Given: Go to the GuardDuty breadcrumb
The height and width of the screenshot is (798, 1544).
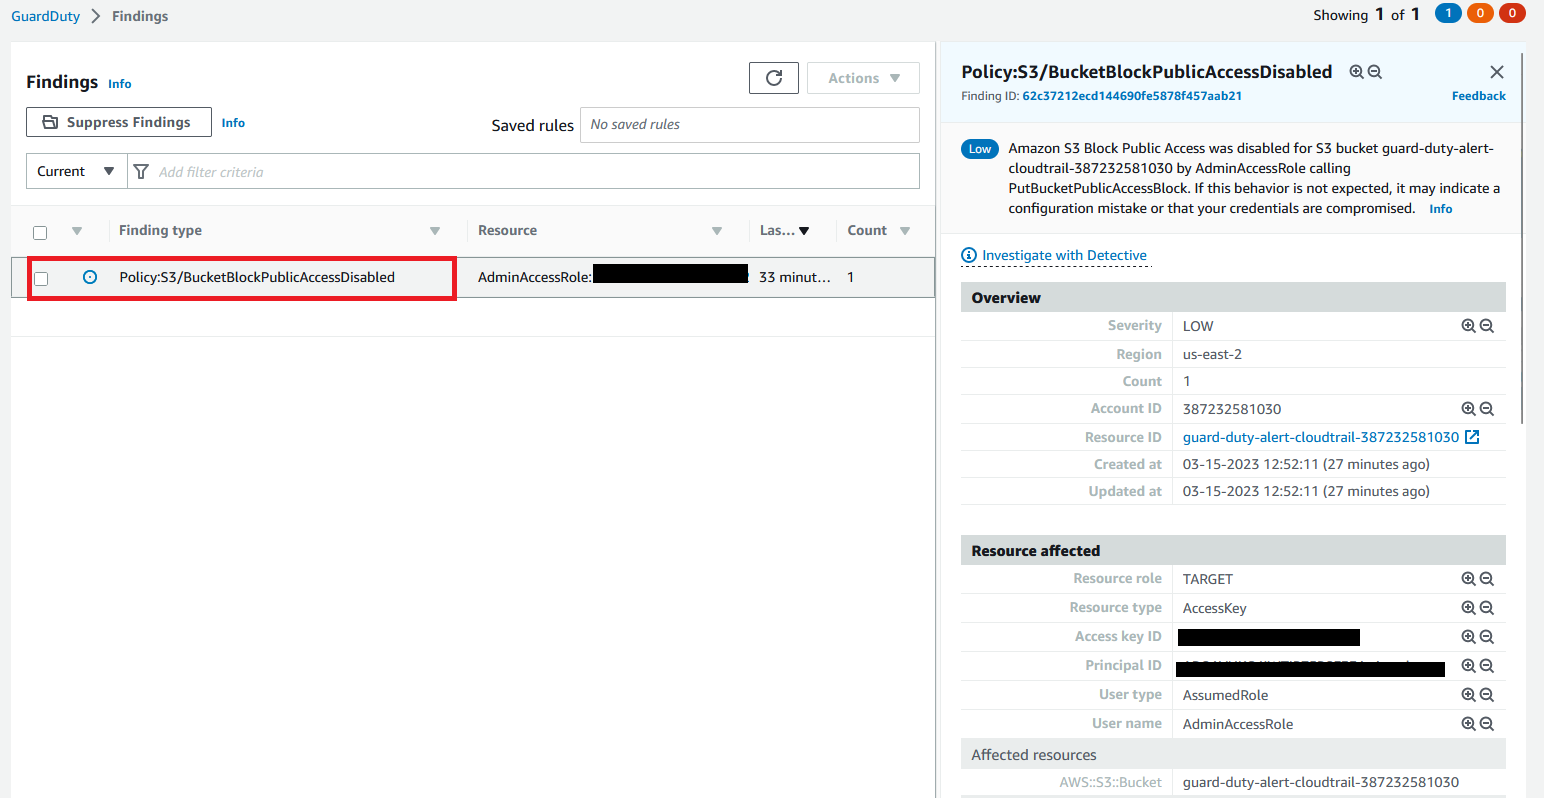Looking at the screenshot, I should [46, 16].
